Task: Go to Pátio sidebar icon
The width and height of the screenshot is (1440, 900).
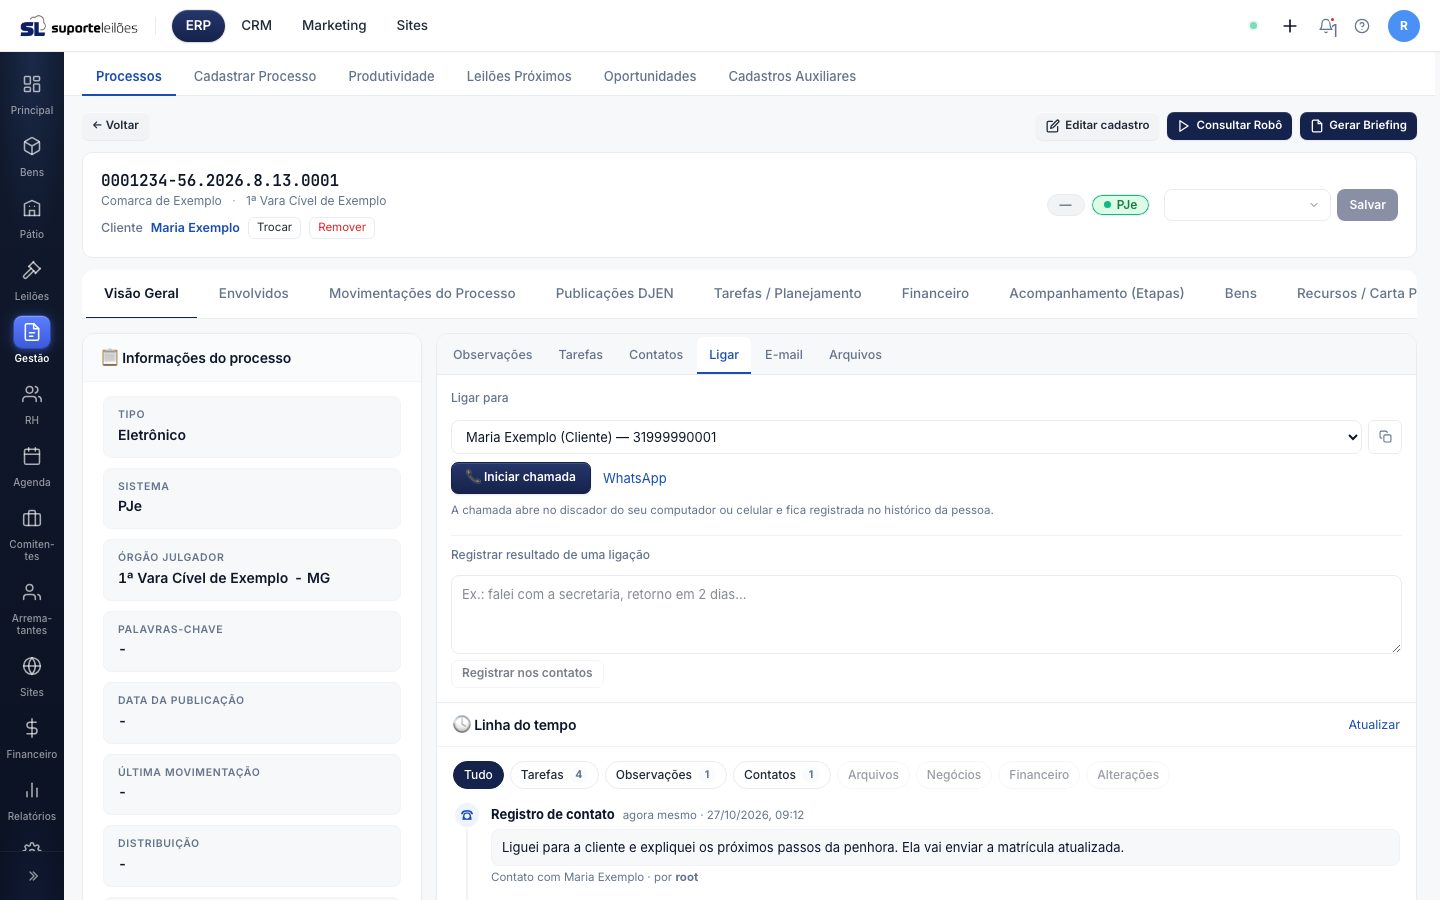Action: tap(32, 208)
